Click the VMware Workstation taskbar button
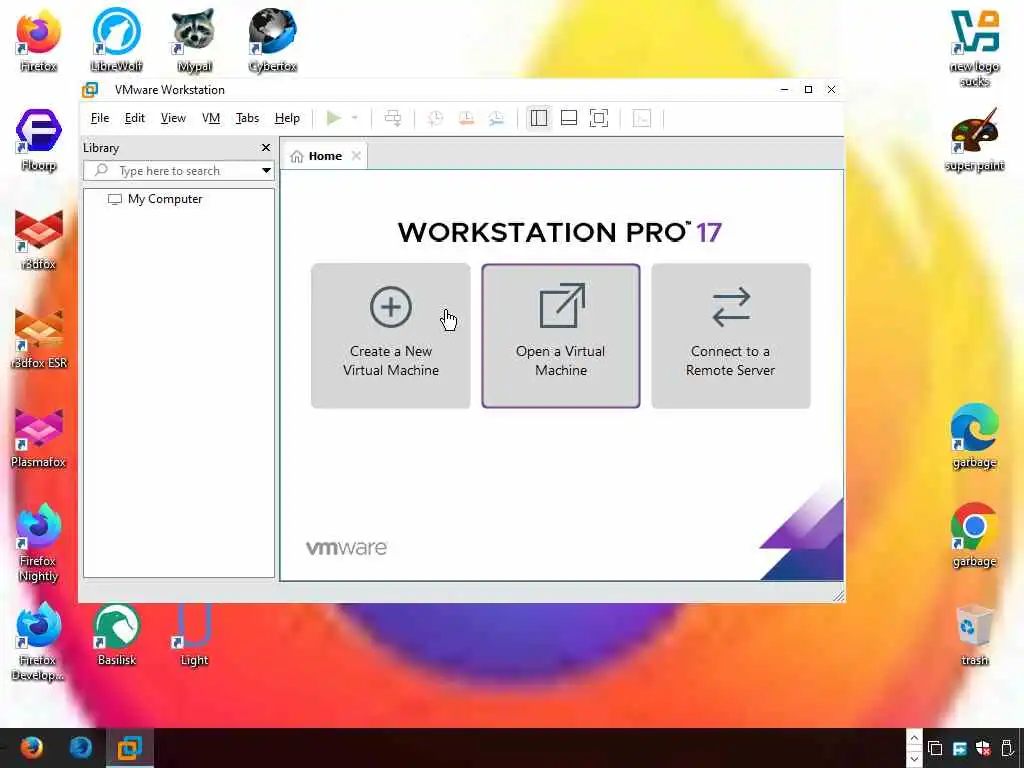1024x768 pixels. coord(130,748)
